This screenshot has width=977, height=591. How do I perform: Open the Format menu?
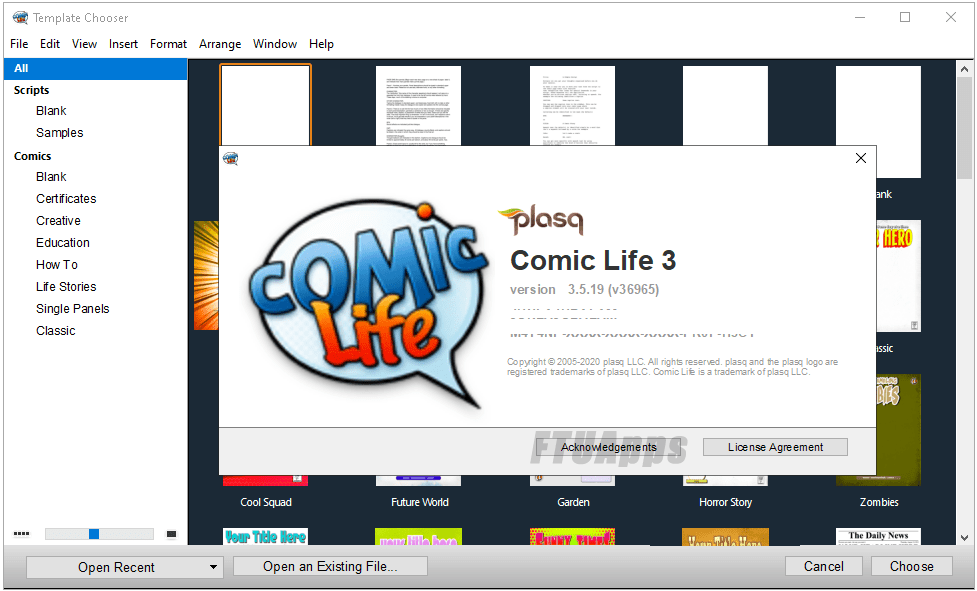[x=168, y=44]
